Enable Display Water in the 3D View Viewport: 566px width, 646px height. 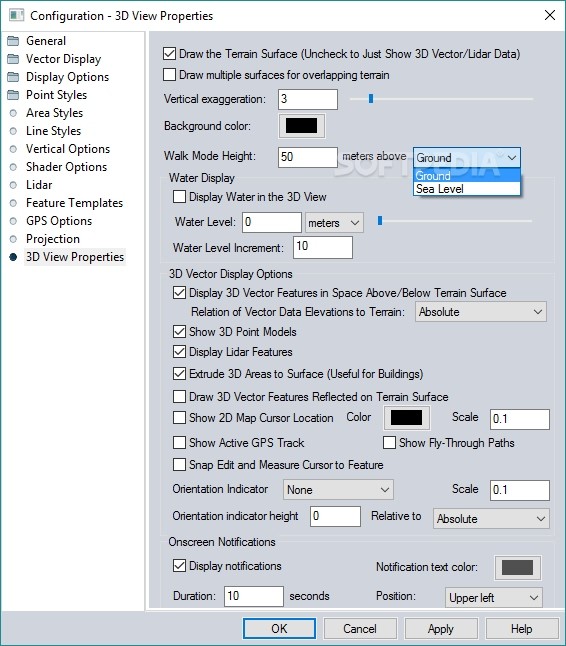click(179, 197)
